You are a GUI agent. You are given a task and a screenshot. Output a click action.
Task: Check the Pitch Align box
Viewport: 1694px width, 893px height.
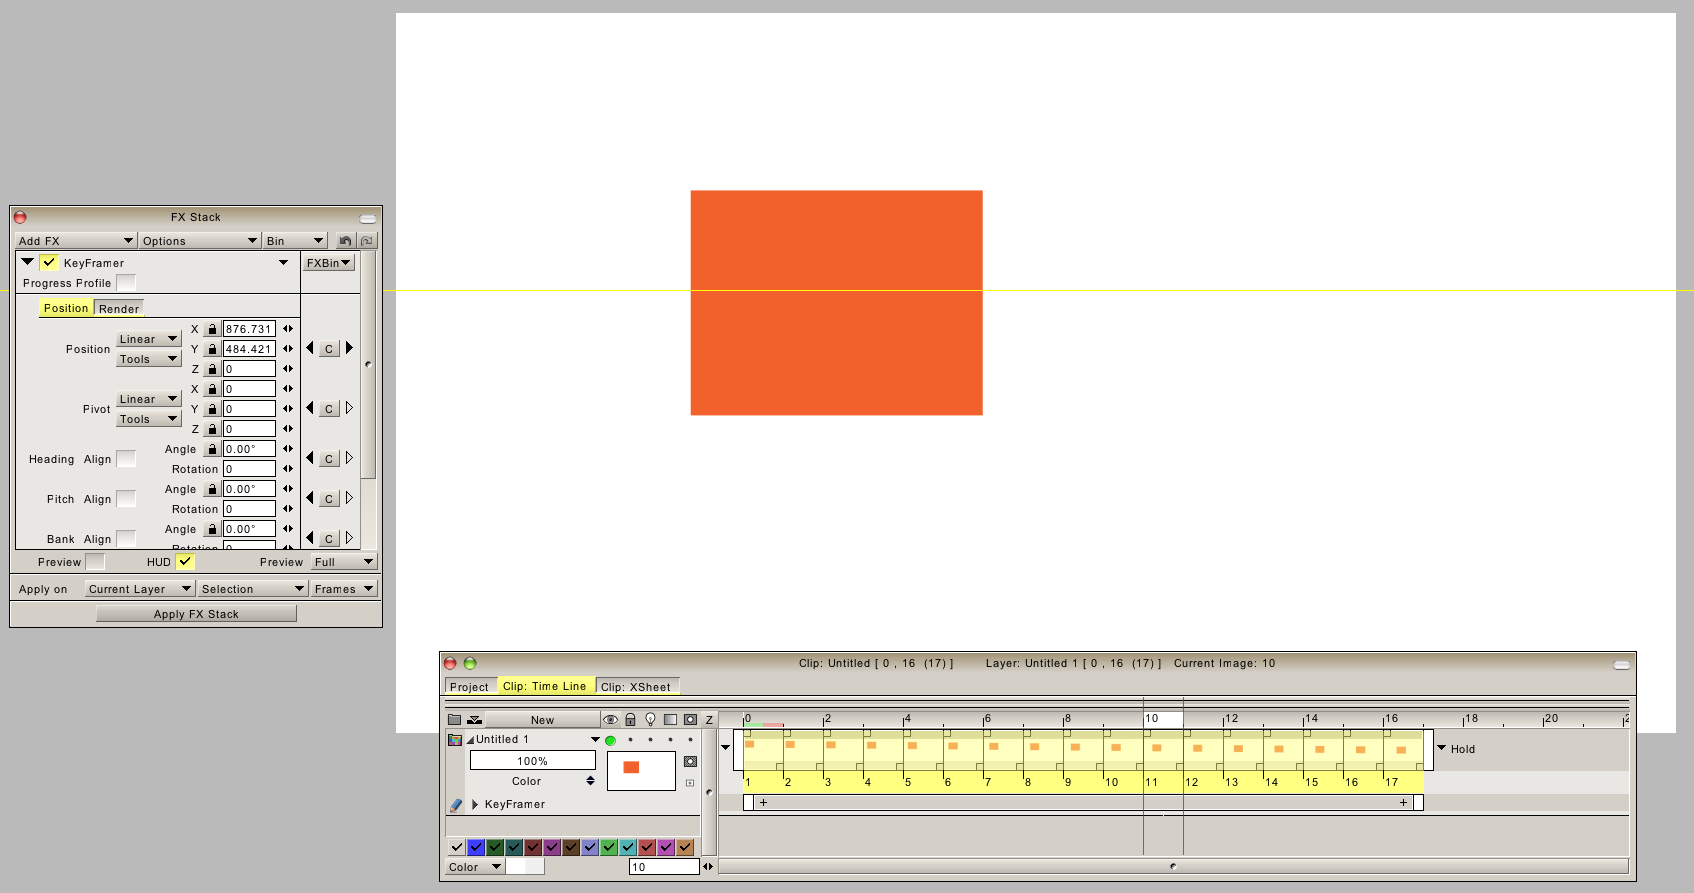[126, 498]
